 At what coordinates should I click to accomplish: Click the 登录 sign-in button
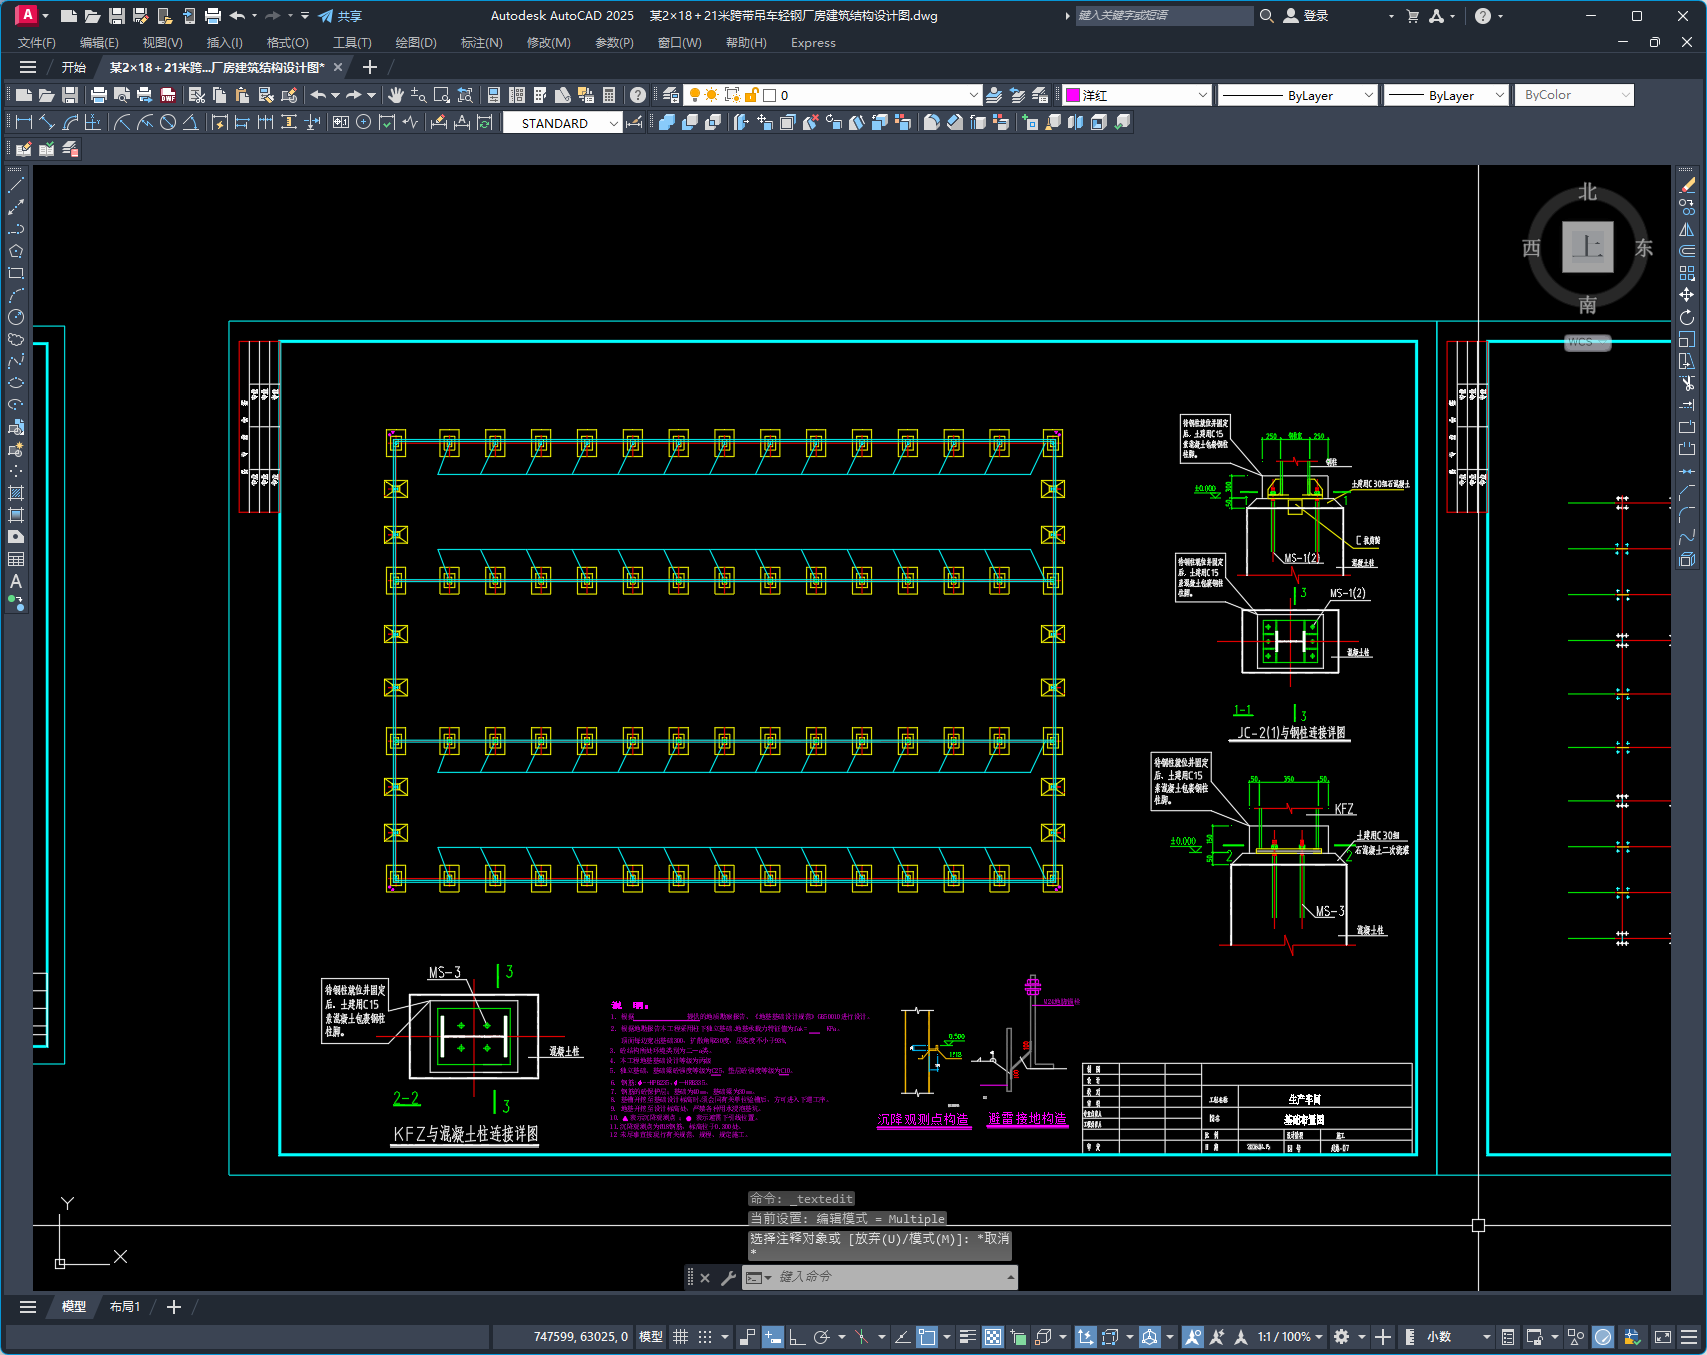(1306, 16)
